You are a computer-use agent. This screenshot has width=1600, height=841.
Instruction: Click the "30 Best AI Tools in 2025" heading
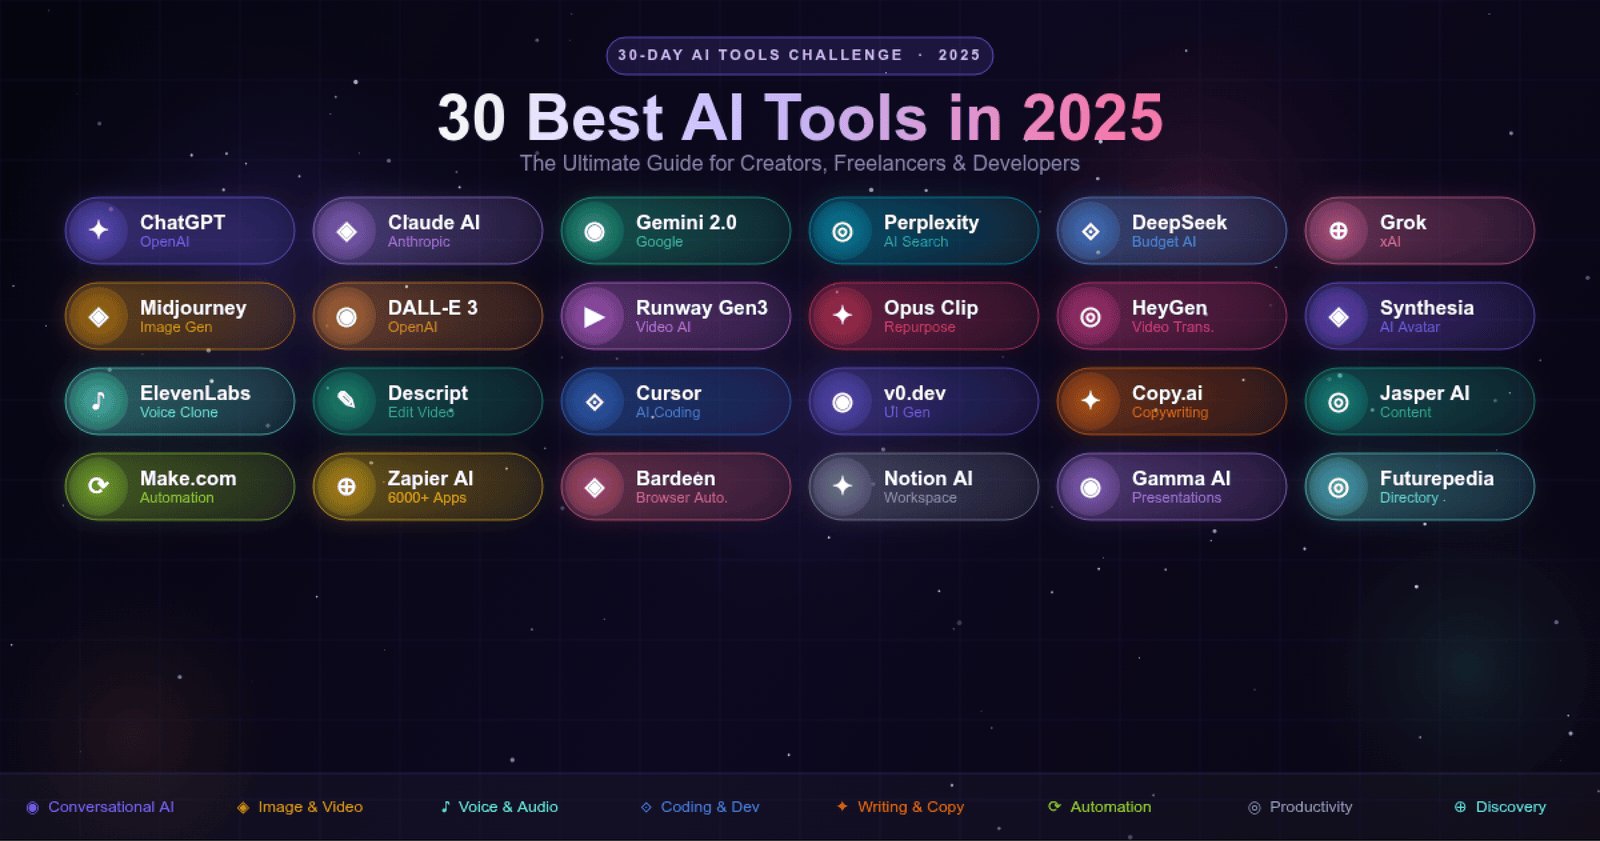click(800, 118)
